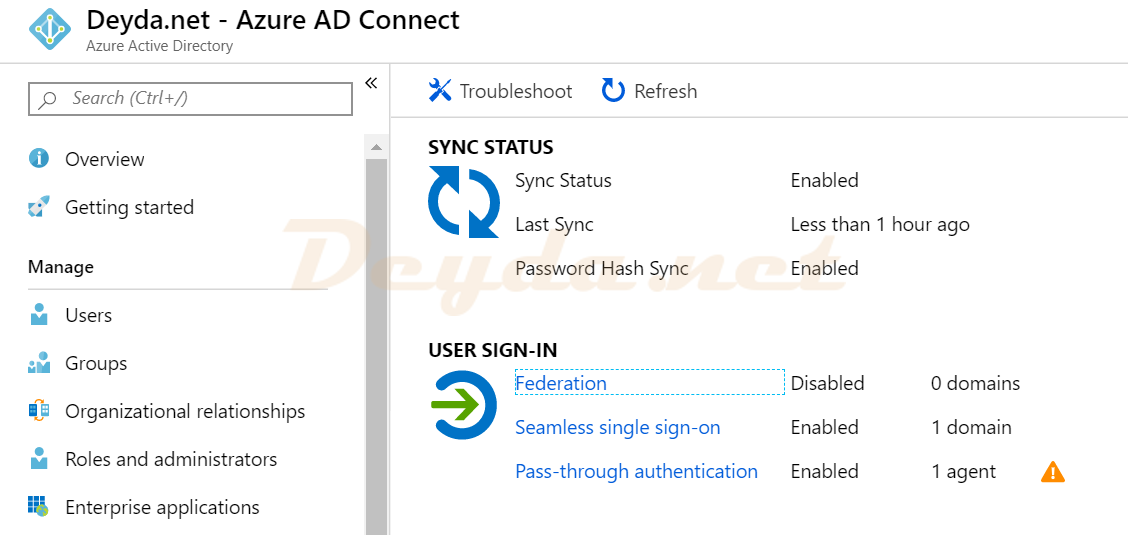Open the Federation link
The height and width of the screenshot is (535, 1128).
click(x=561, y=383)
